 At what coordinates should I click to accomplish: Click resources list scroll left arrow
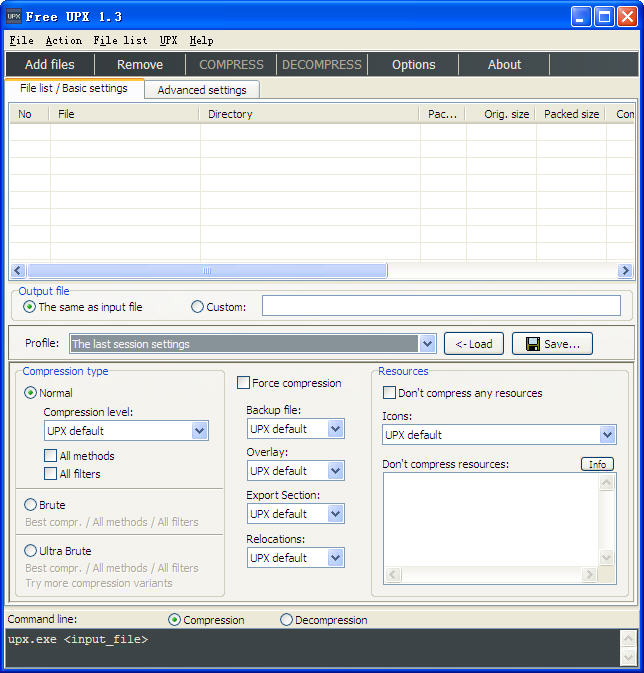point(393,574)
